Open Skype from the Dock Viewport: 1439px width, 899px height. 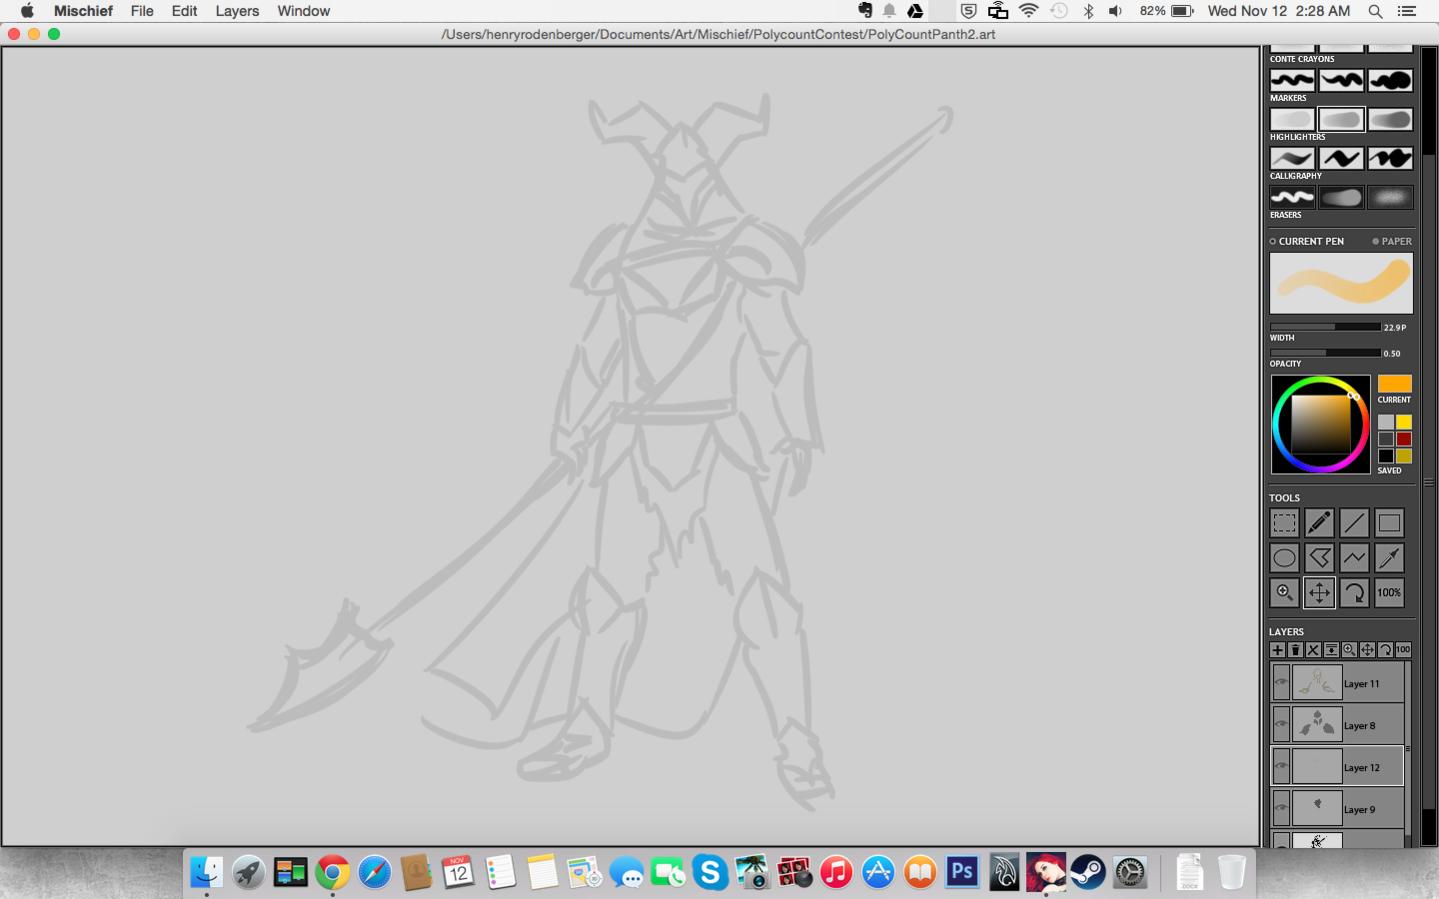point(710,872)
